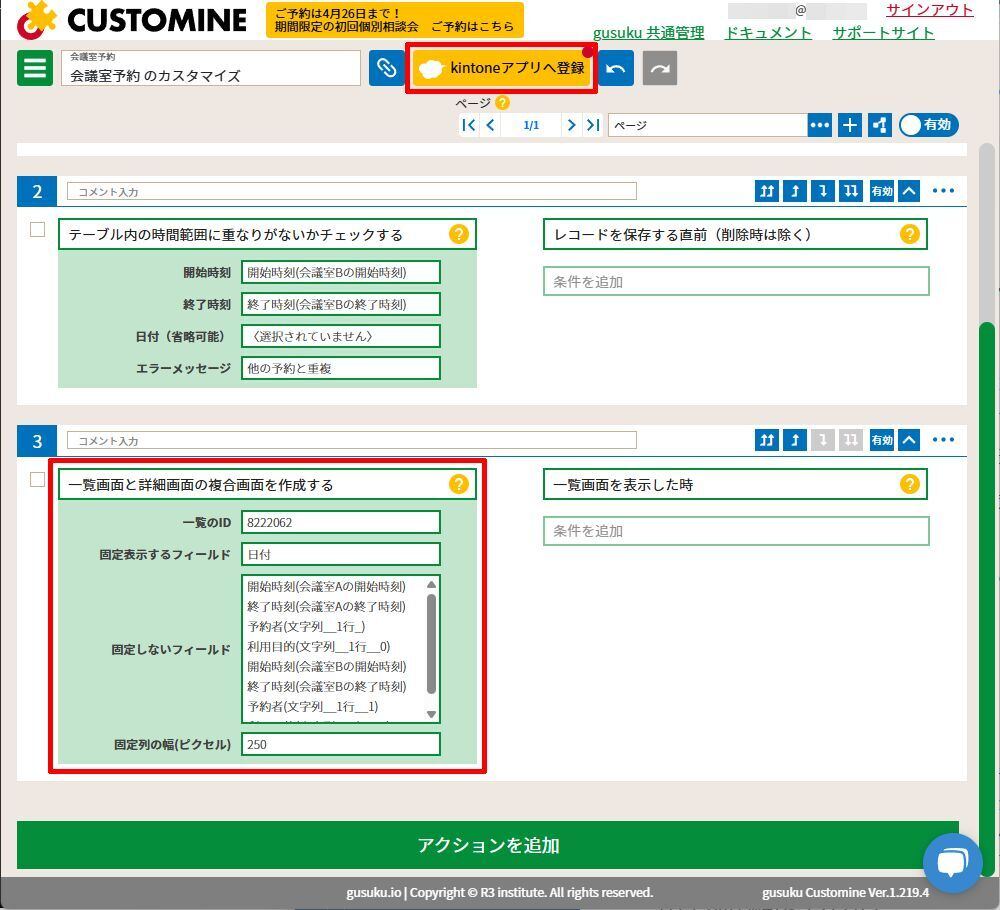Check the checkbox for action 2
This screenshot has height=910, width=1000.
point(38,230)
